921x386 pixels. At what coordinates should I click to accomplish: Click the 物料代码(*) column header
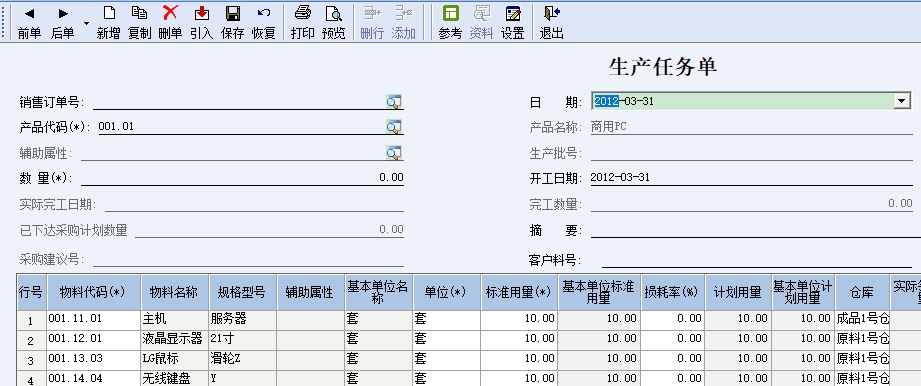pyautogui.click(x=93, y=292)
